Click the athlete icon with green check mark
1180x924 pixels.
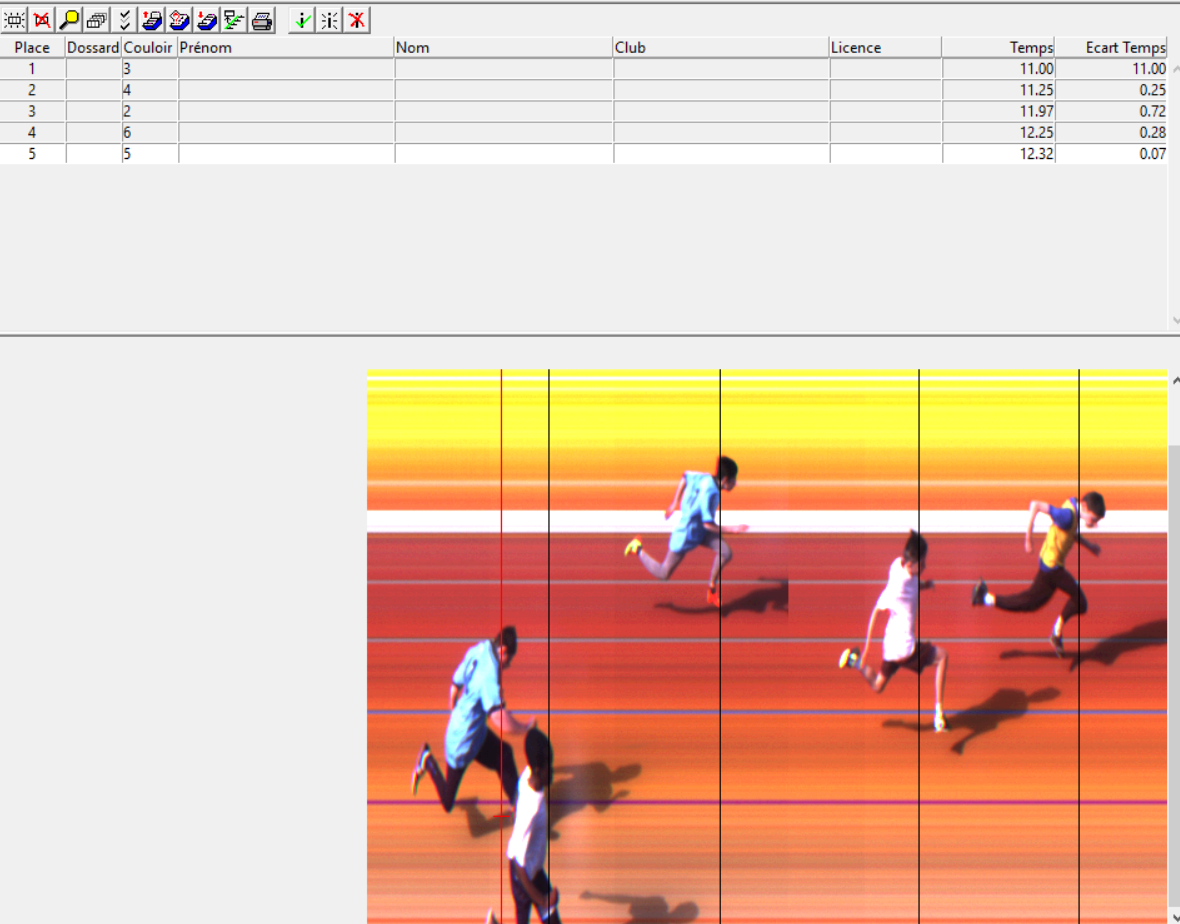point(302,20)
